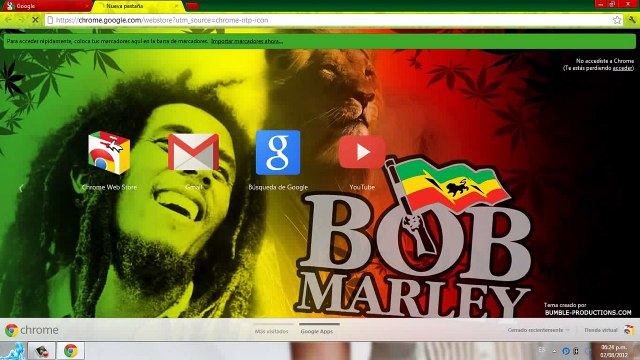Click the left page chevron arrow
The image size is (640, 360).
pos(21,188)
